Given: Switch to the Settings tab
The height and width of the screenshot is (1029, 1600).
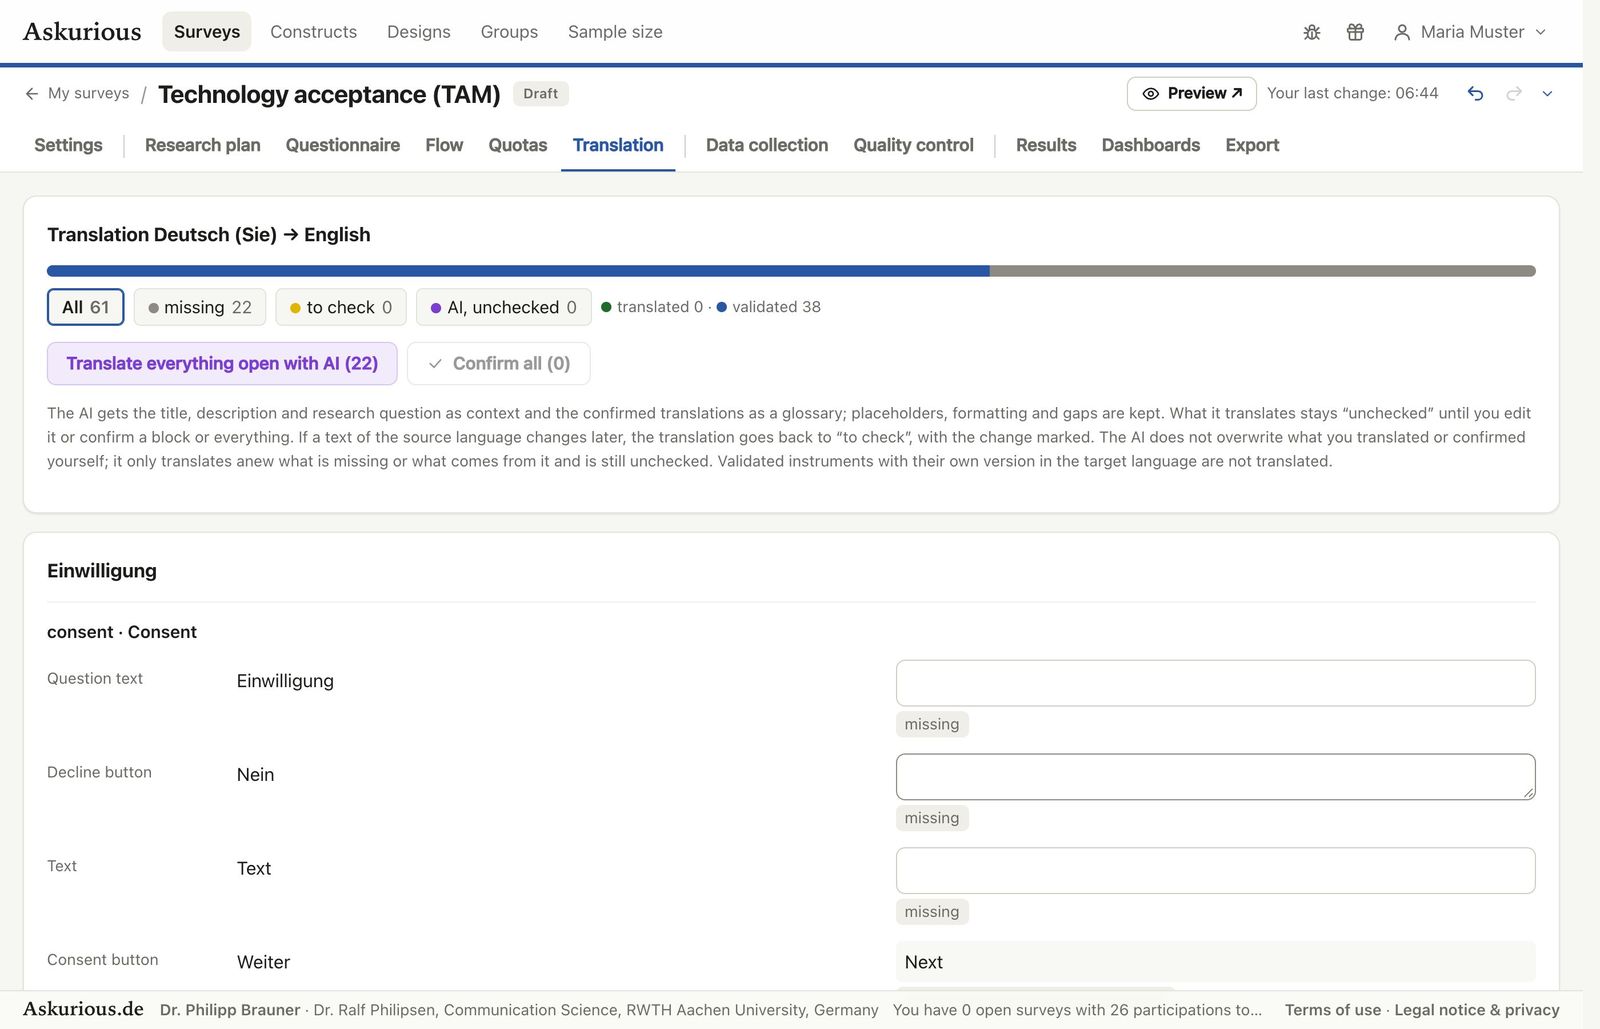Looking at the screenshot, I should coord(68,145).
